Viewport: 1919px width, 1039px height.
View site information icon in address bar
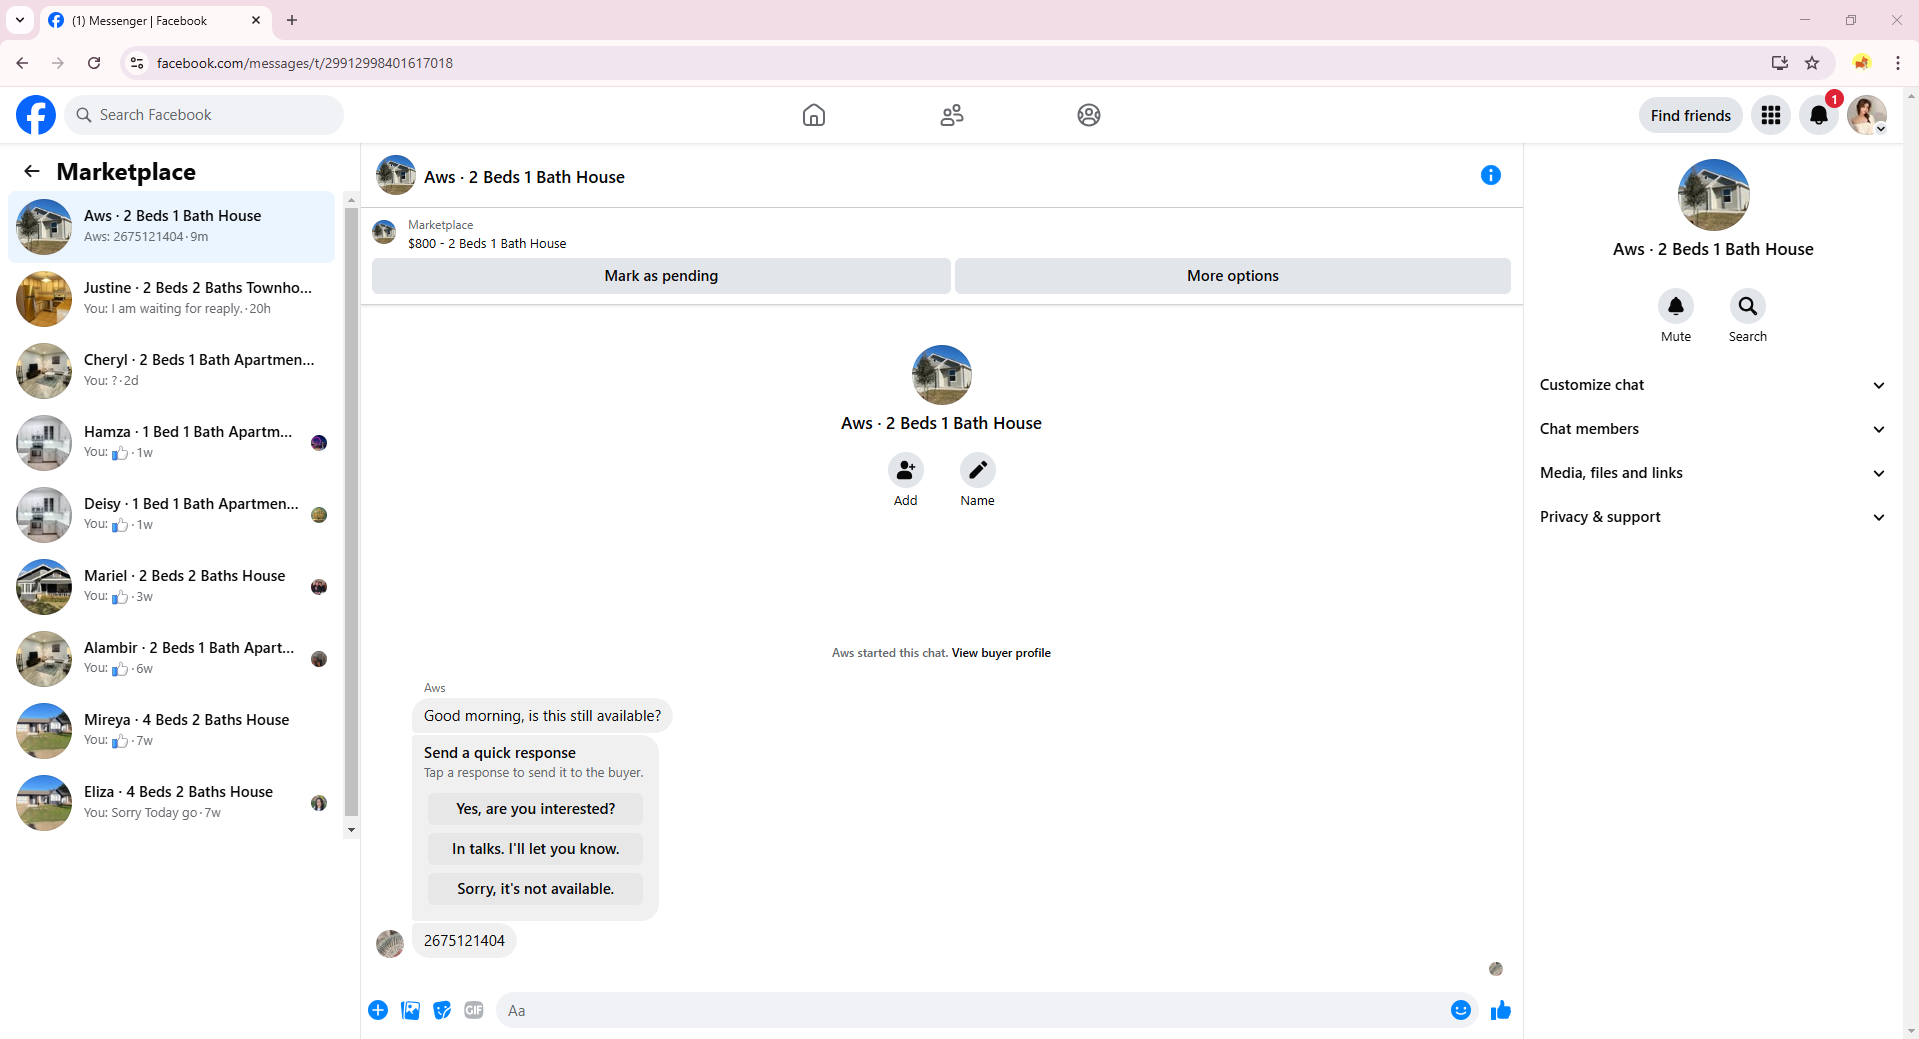click(x=137, y=63)
